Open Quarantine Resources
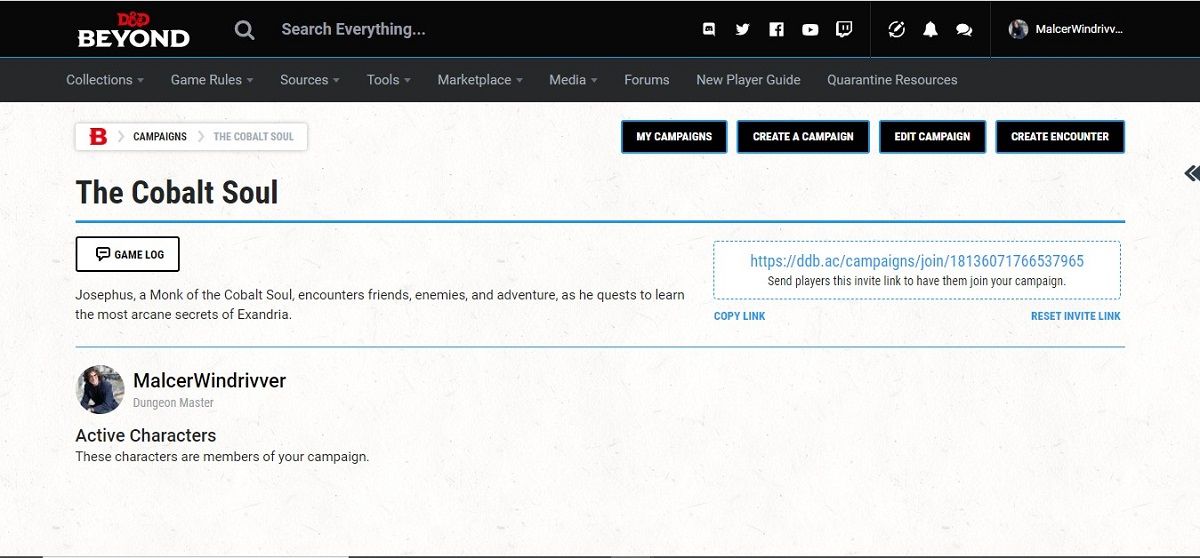This screenshot has width=1200, height=558. 892,80
